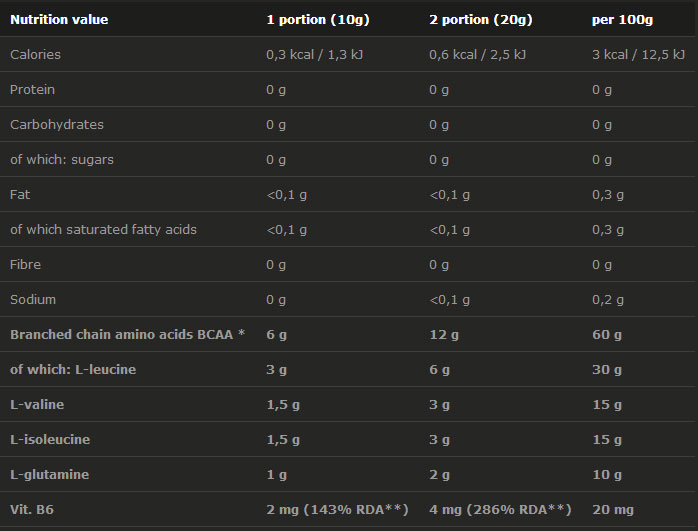Viewport: 698px width, 531px height.
Task: Select the '1 portion (10g)' column header
Action: (315, 19)
